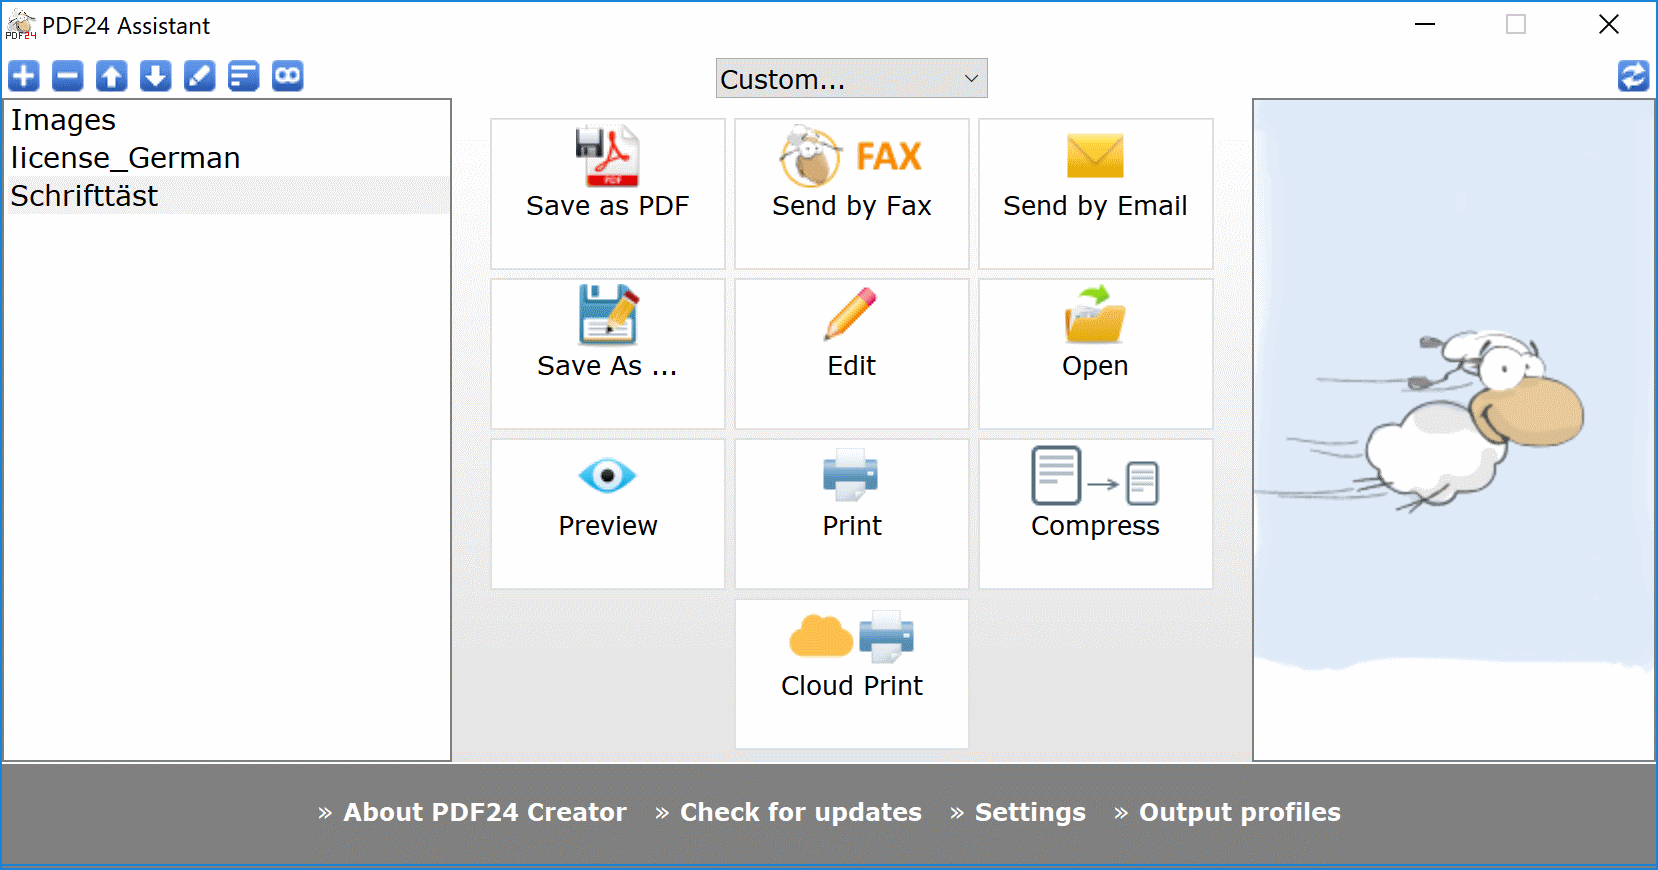The width and height of the screenshot is (1658, 870).
Task: Select Schrifttäst in the file list
Action: point(85,196)
